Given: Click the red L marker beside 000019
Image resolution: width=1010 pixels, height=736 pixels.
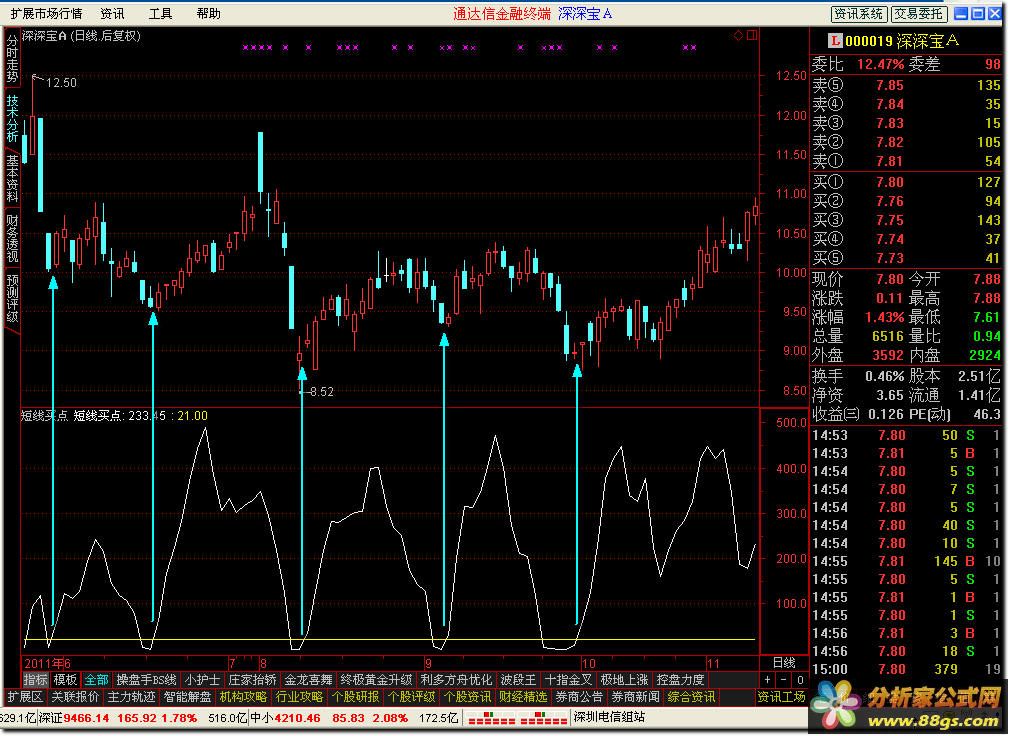Looking at the screenshot, I should pos(835,41).
